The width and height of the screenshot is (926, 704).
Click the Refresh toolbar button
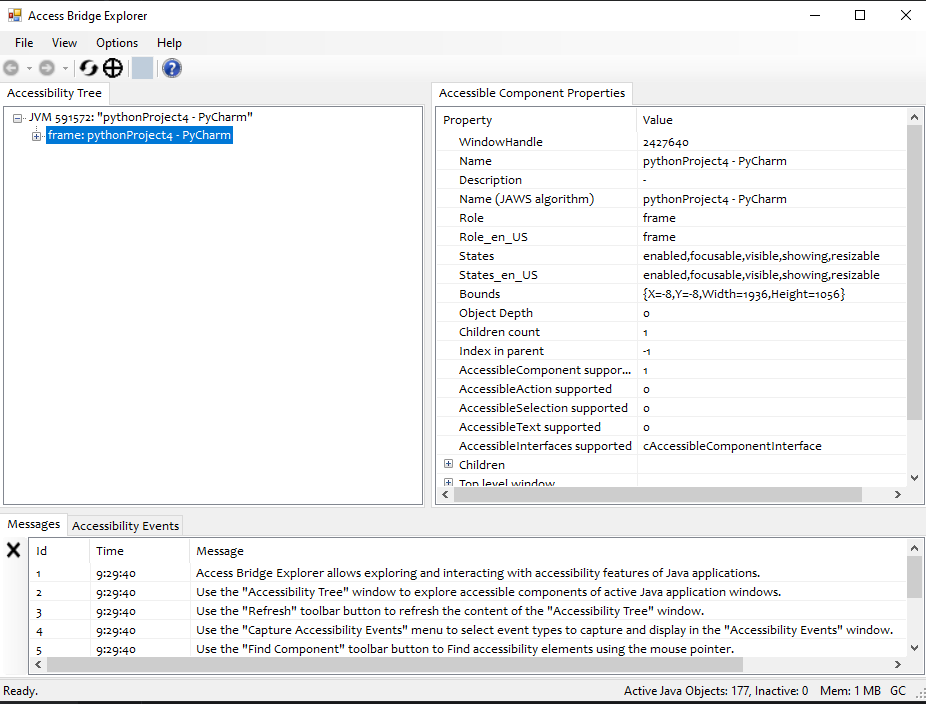coord(89,69)
